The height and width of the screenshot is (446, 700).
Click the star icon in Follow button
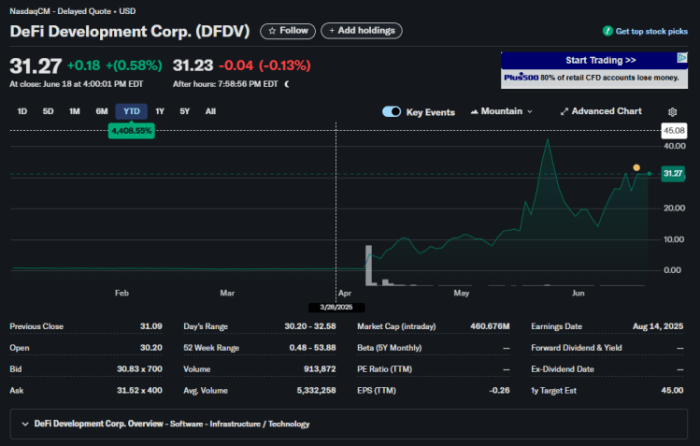(272, 31)
